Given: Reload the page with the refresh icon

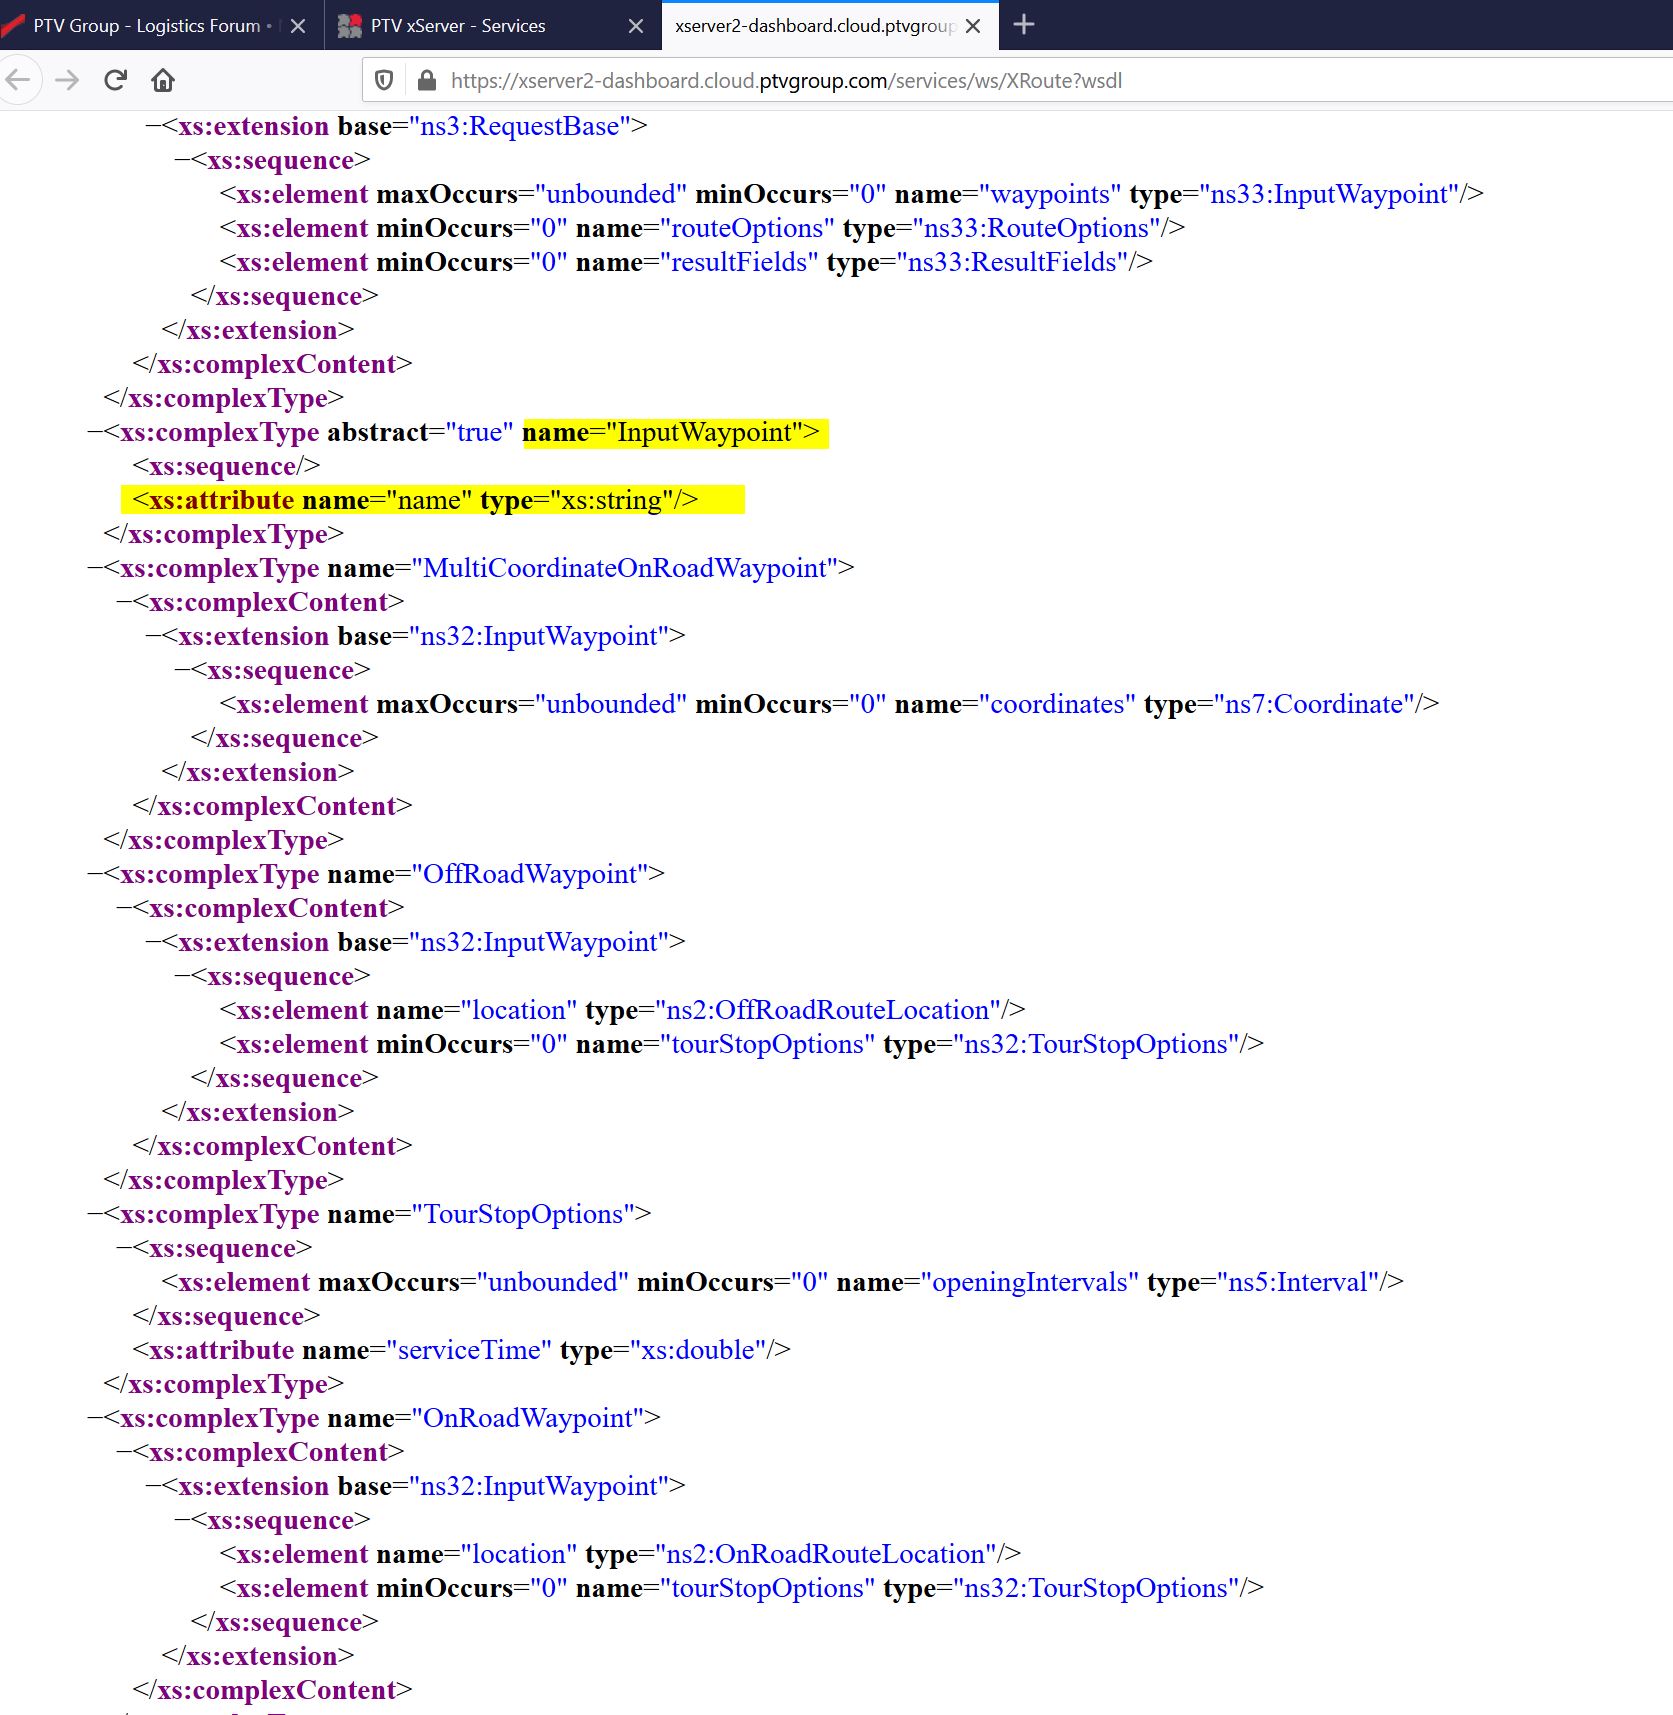Looking at the screenshot, I should click(x=115, y=80).
